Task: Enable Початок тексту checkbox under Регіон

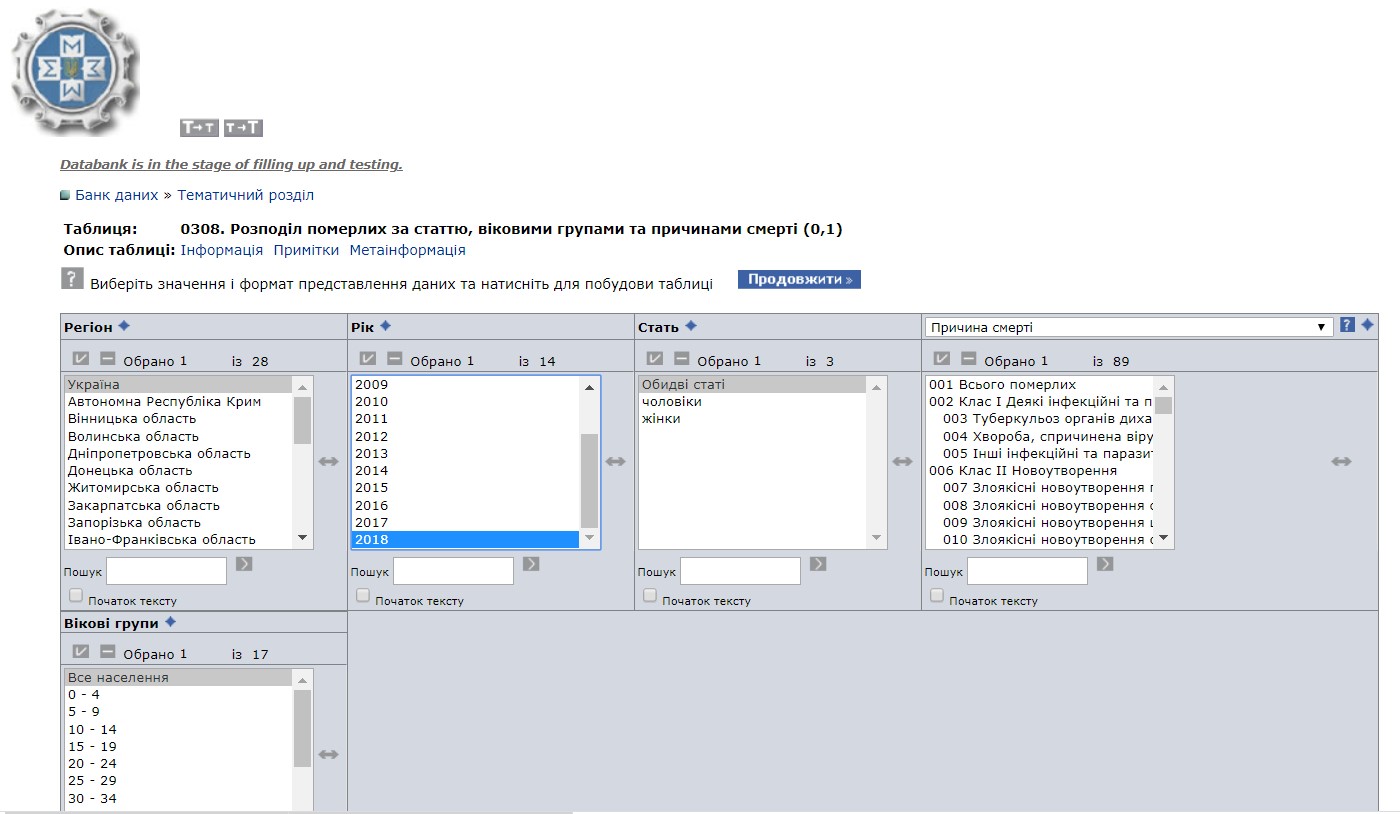Action: pos(76,596)
